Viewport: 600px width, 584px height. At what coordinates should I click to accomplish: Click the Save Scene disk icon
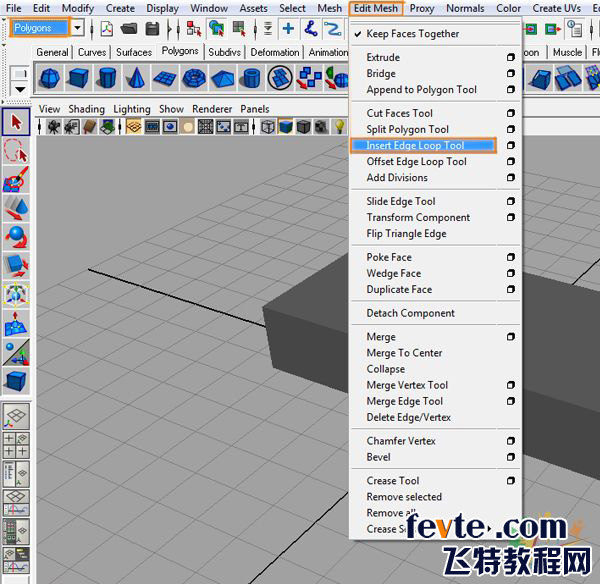[152, 29]
